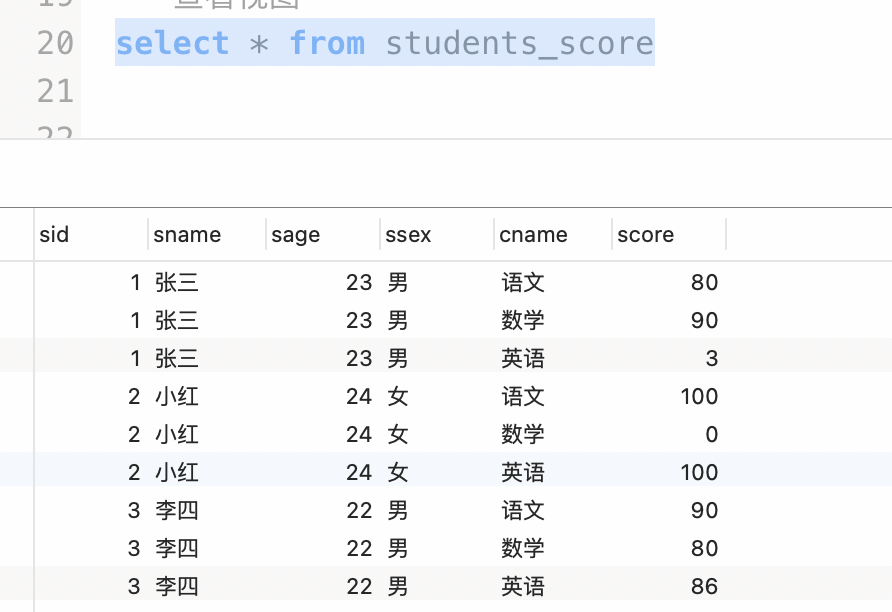This screenshot has width=892, height=612.
Task: Click the sname column header
Action: click(187, 235)
